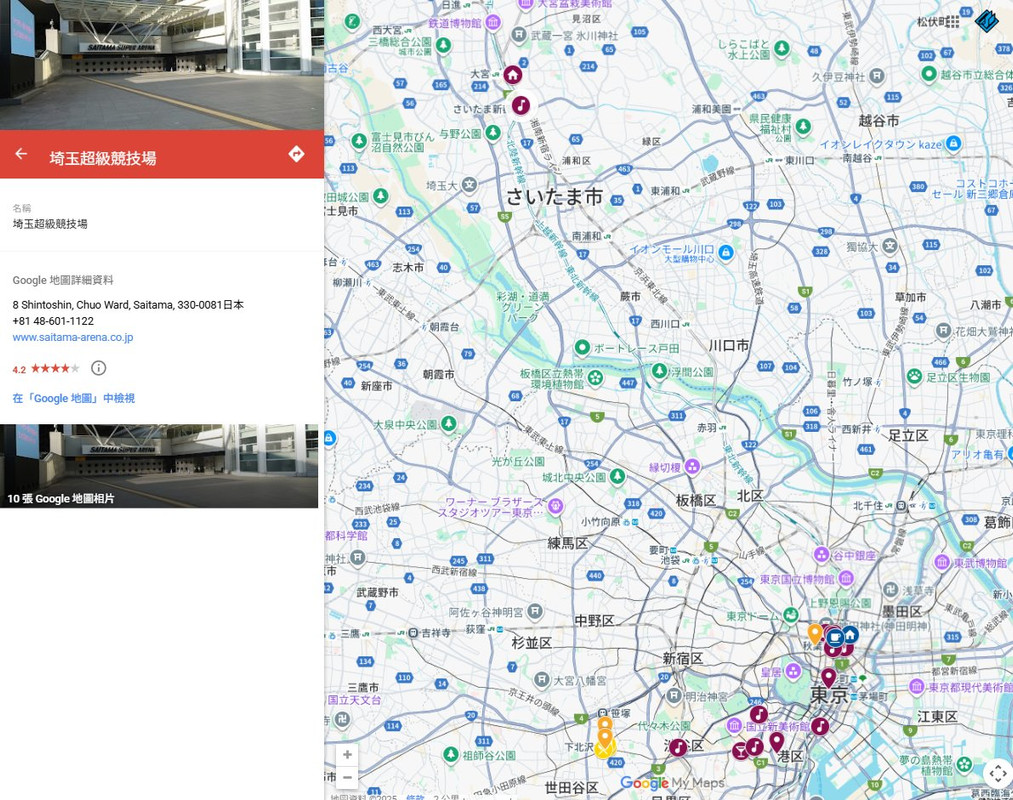Open 在「Google 地圖」中檢視 link

[74, 398]
